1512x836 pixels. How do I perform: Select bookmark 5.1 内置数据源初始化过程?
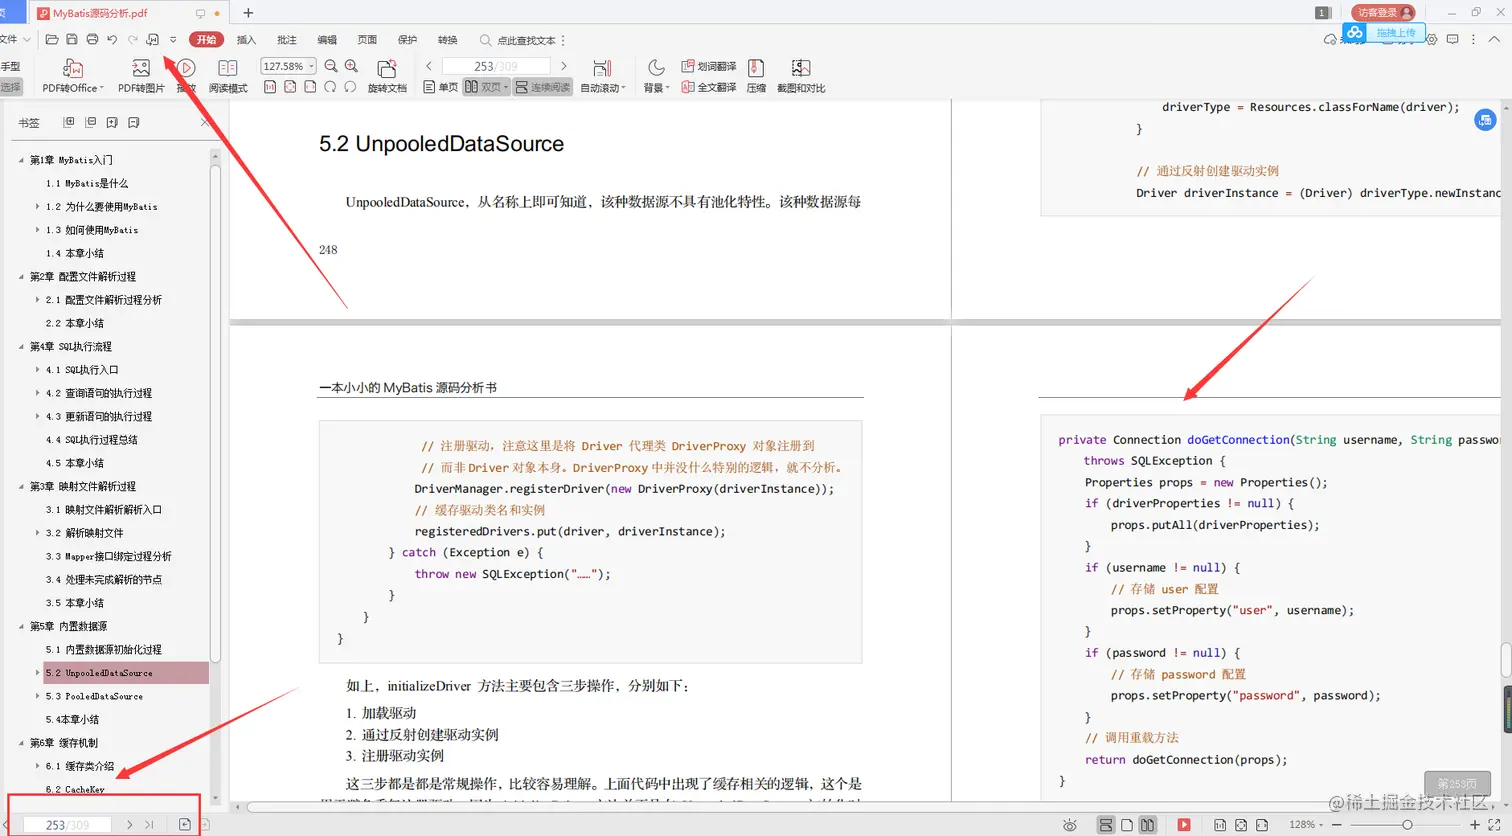pos(103,649)
